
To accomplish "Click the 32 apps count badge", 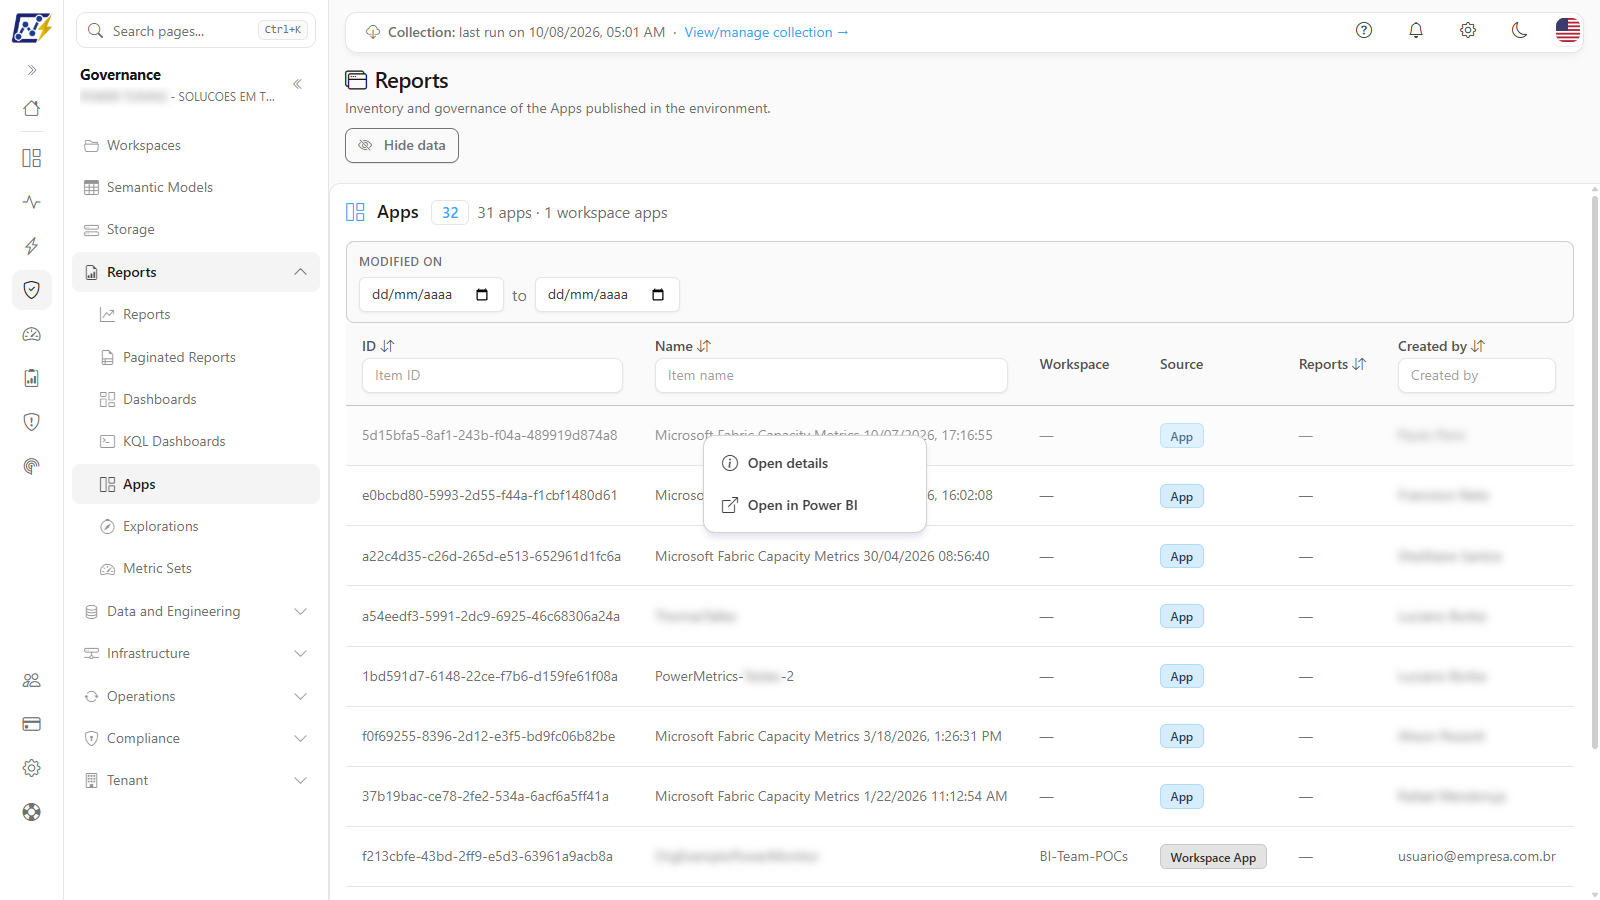I will coord(450,213).
